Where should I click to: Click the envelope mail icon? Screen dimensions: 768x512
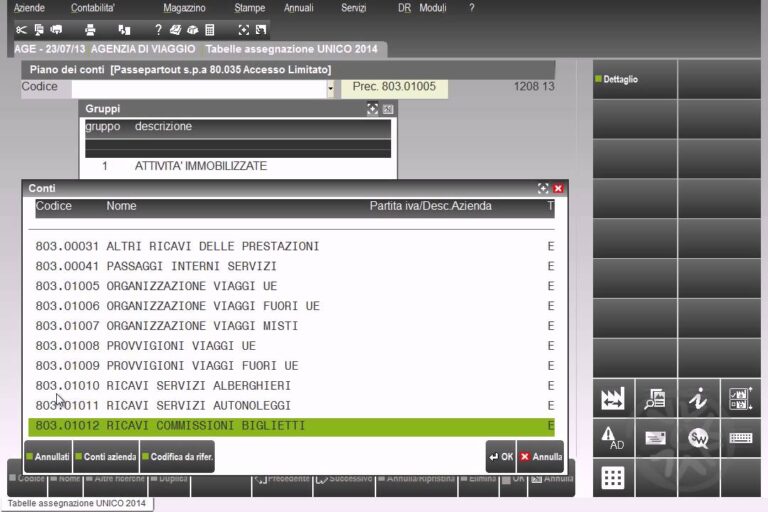[x=655, y=438]
